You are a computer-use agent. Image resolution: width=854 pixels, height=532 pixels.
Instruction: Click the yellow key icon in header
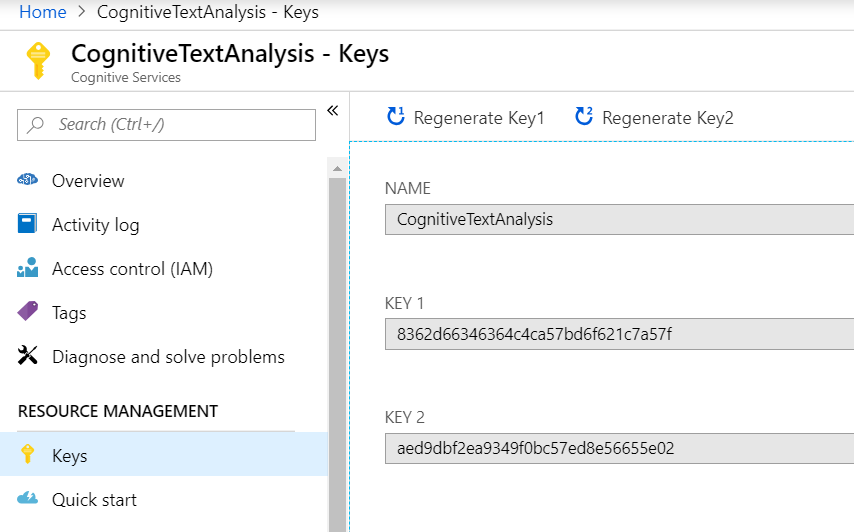click(37, 61)
